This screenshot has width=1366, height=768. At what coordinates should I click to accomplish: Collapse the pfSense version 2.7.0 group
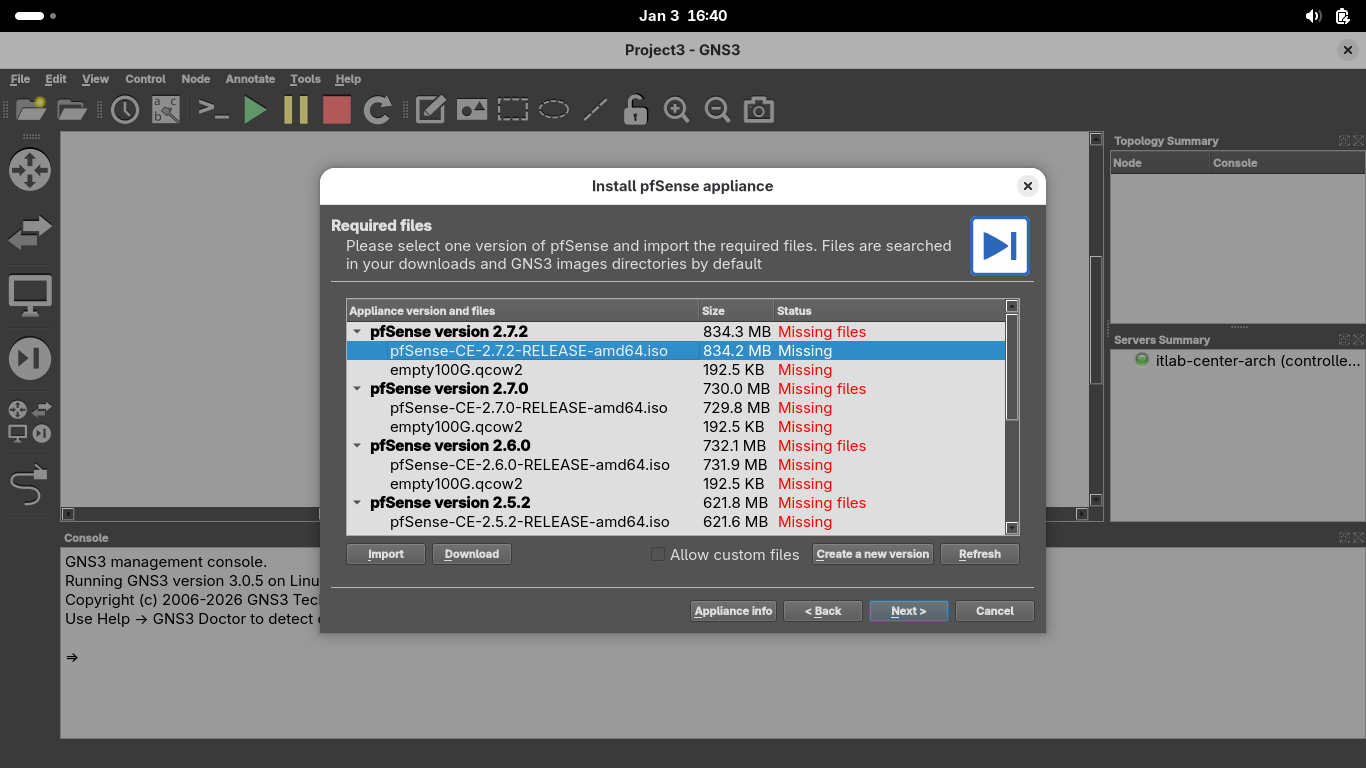(x=357, y=389)
